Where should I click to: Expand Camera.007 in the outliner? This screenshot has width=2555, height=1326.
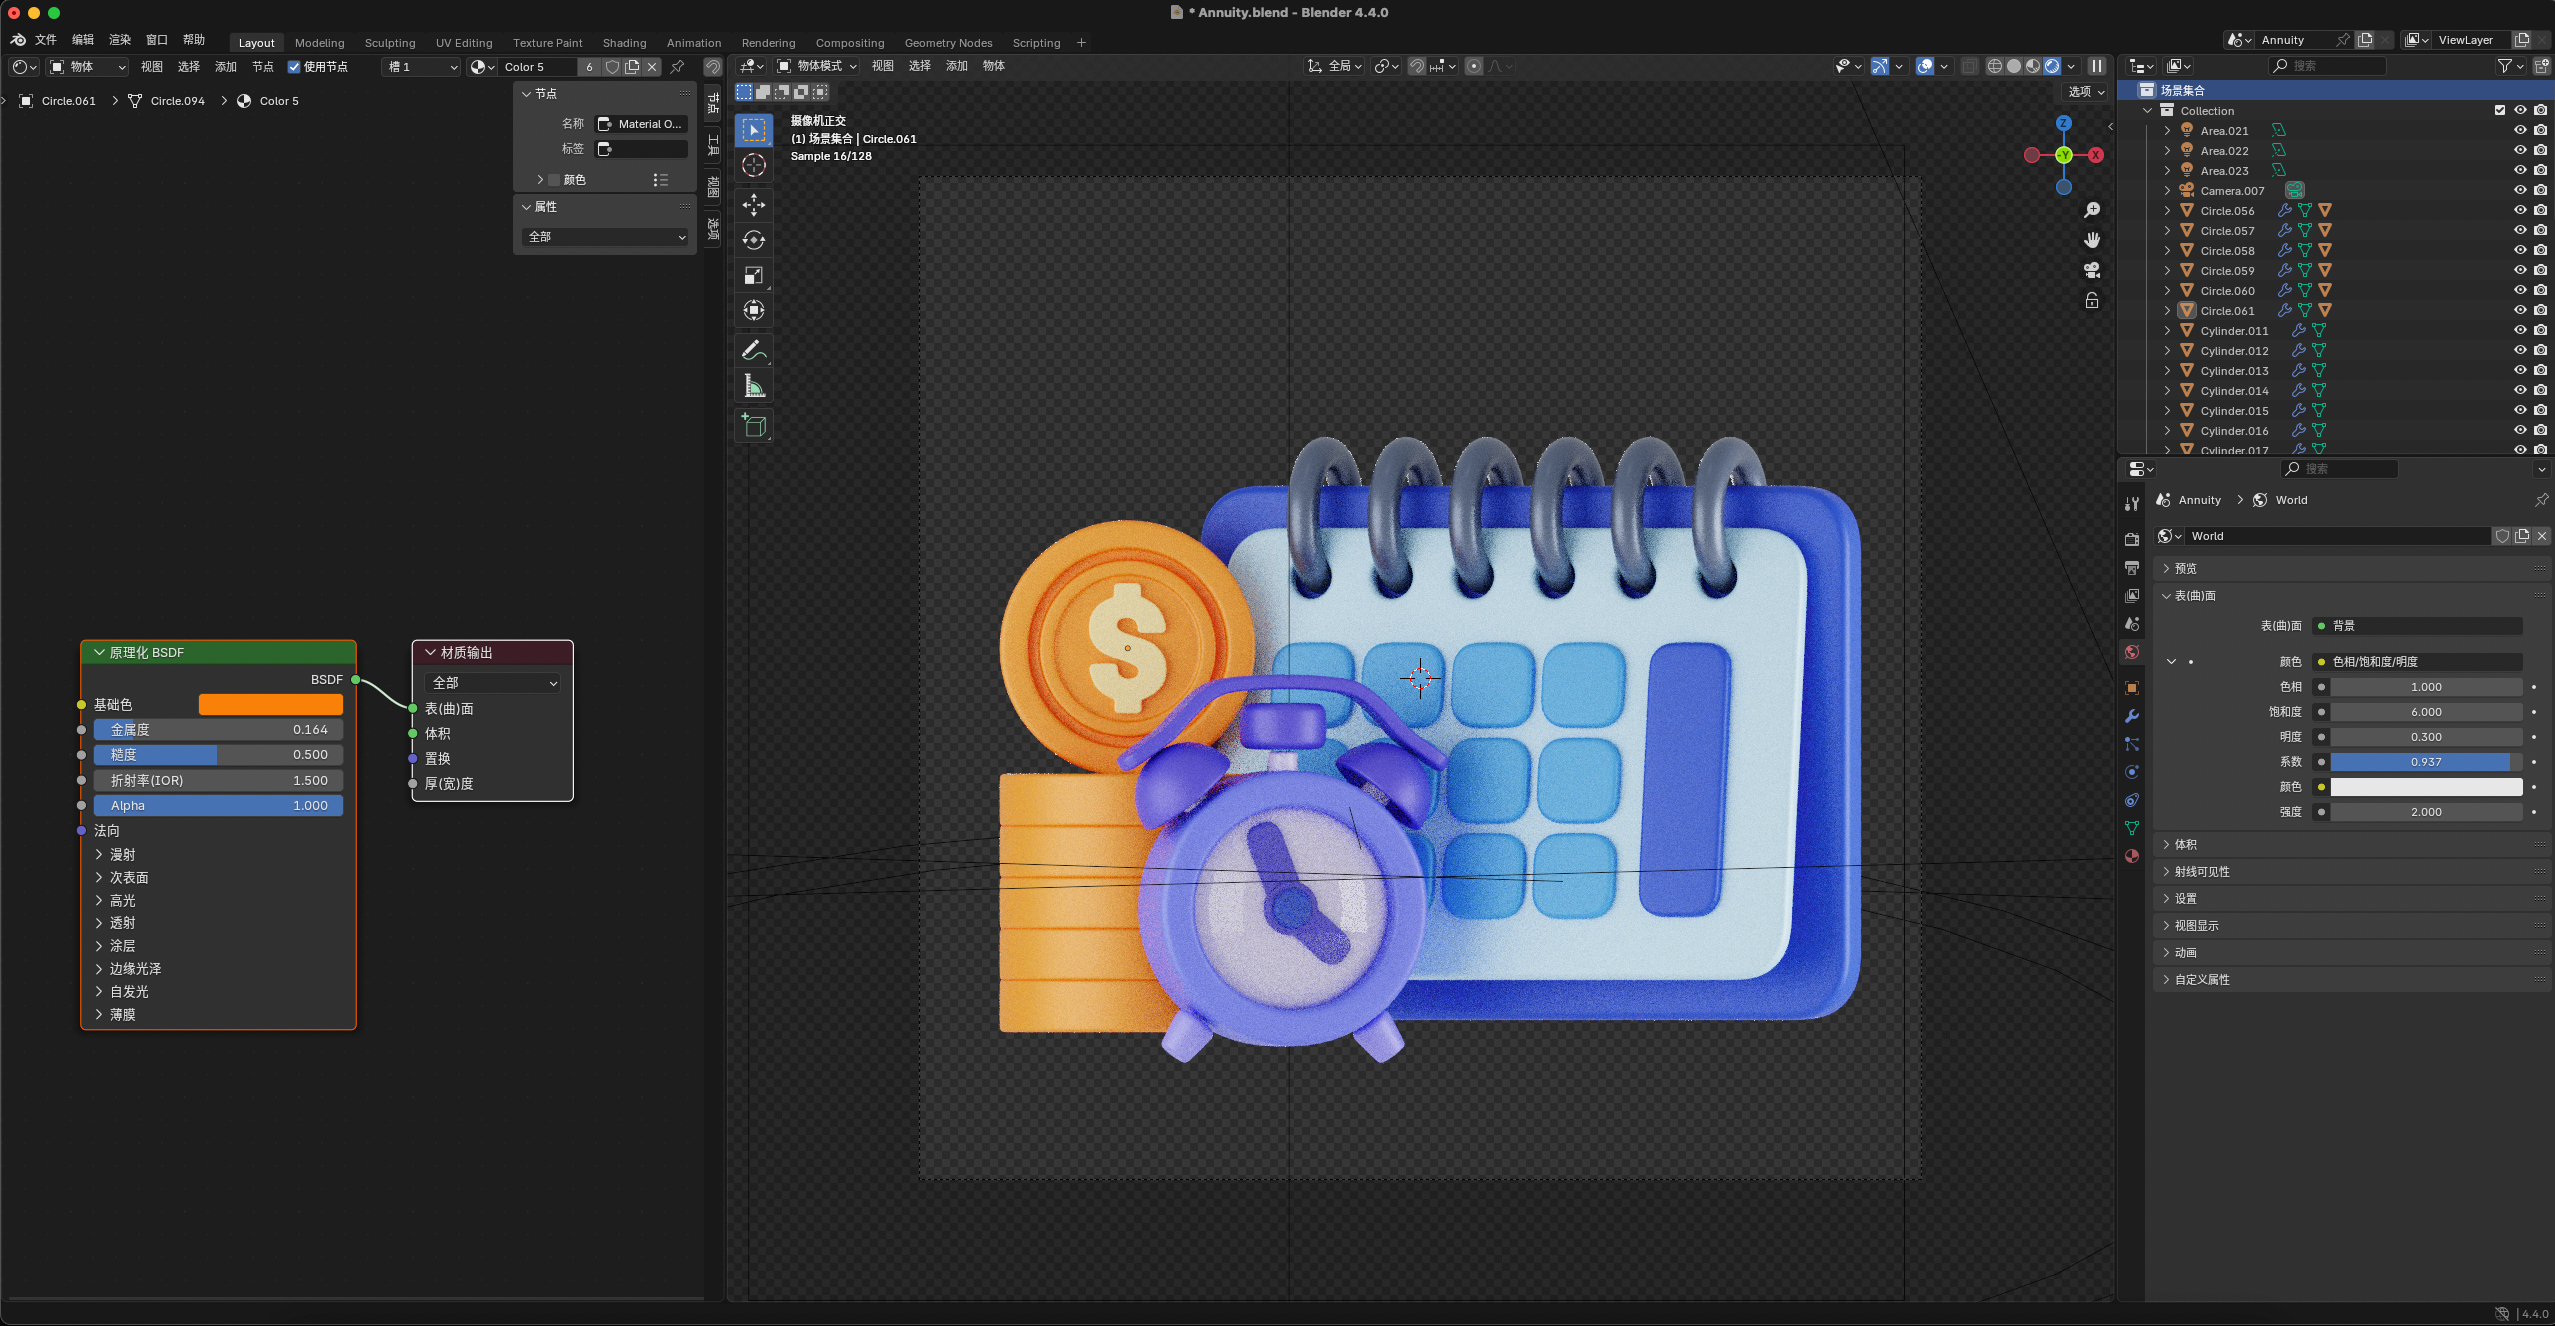[x=2167, y=190]
